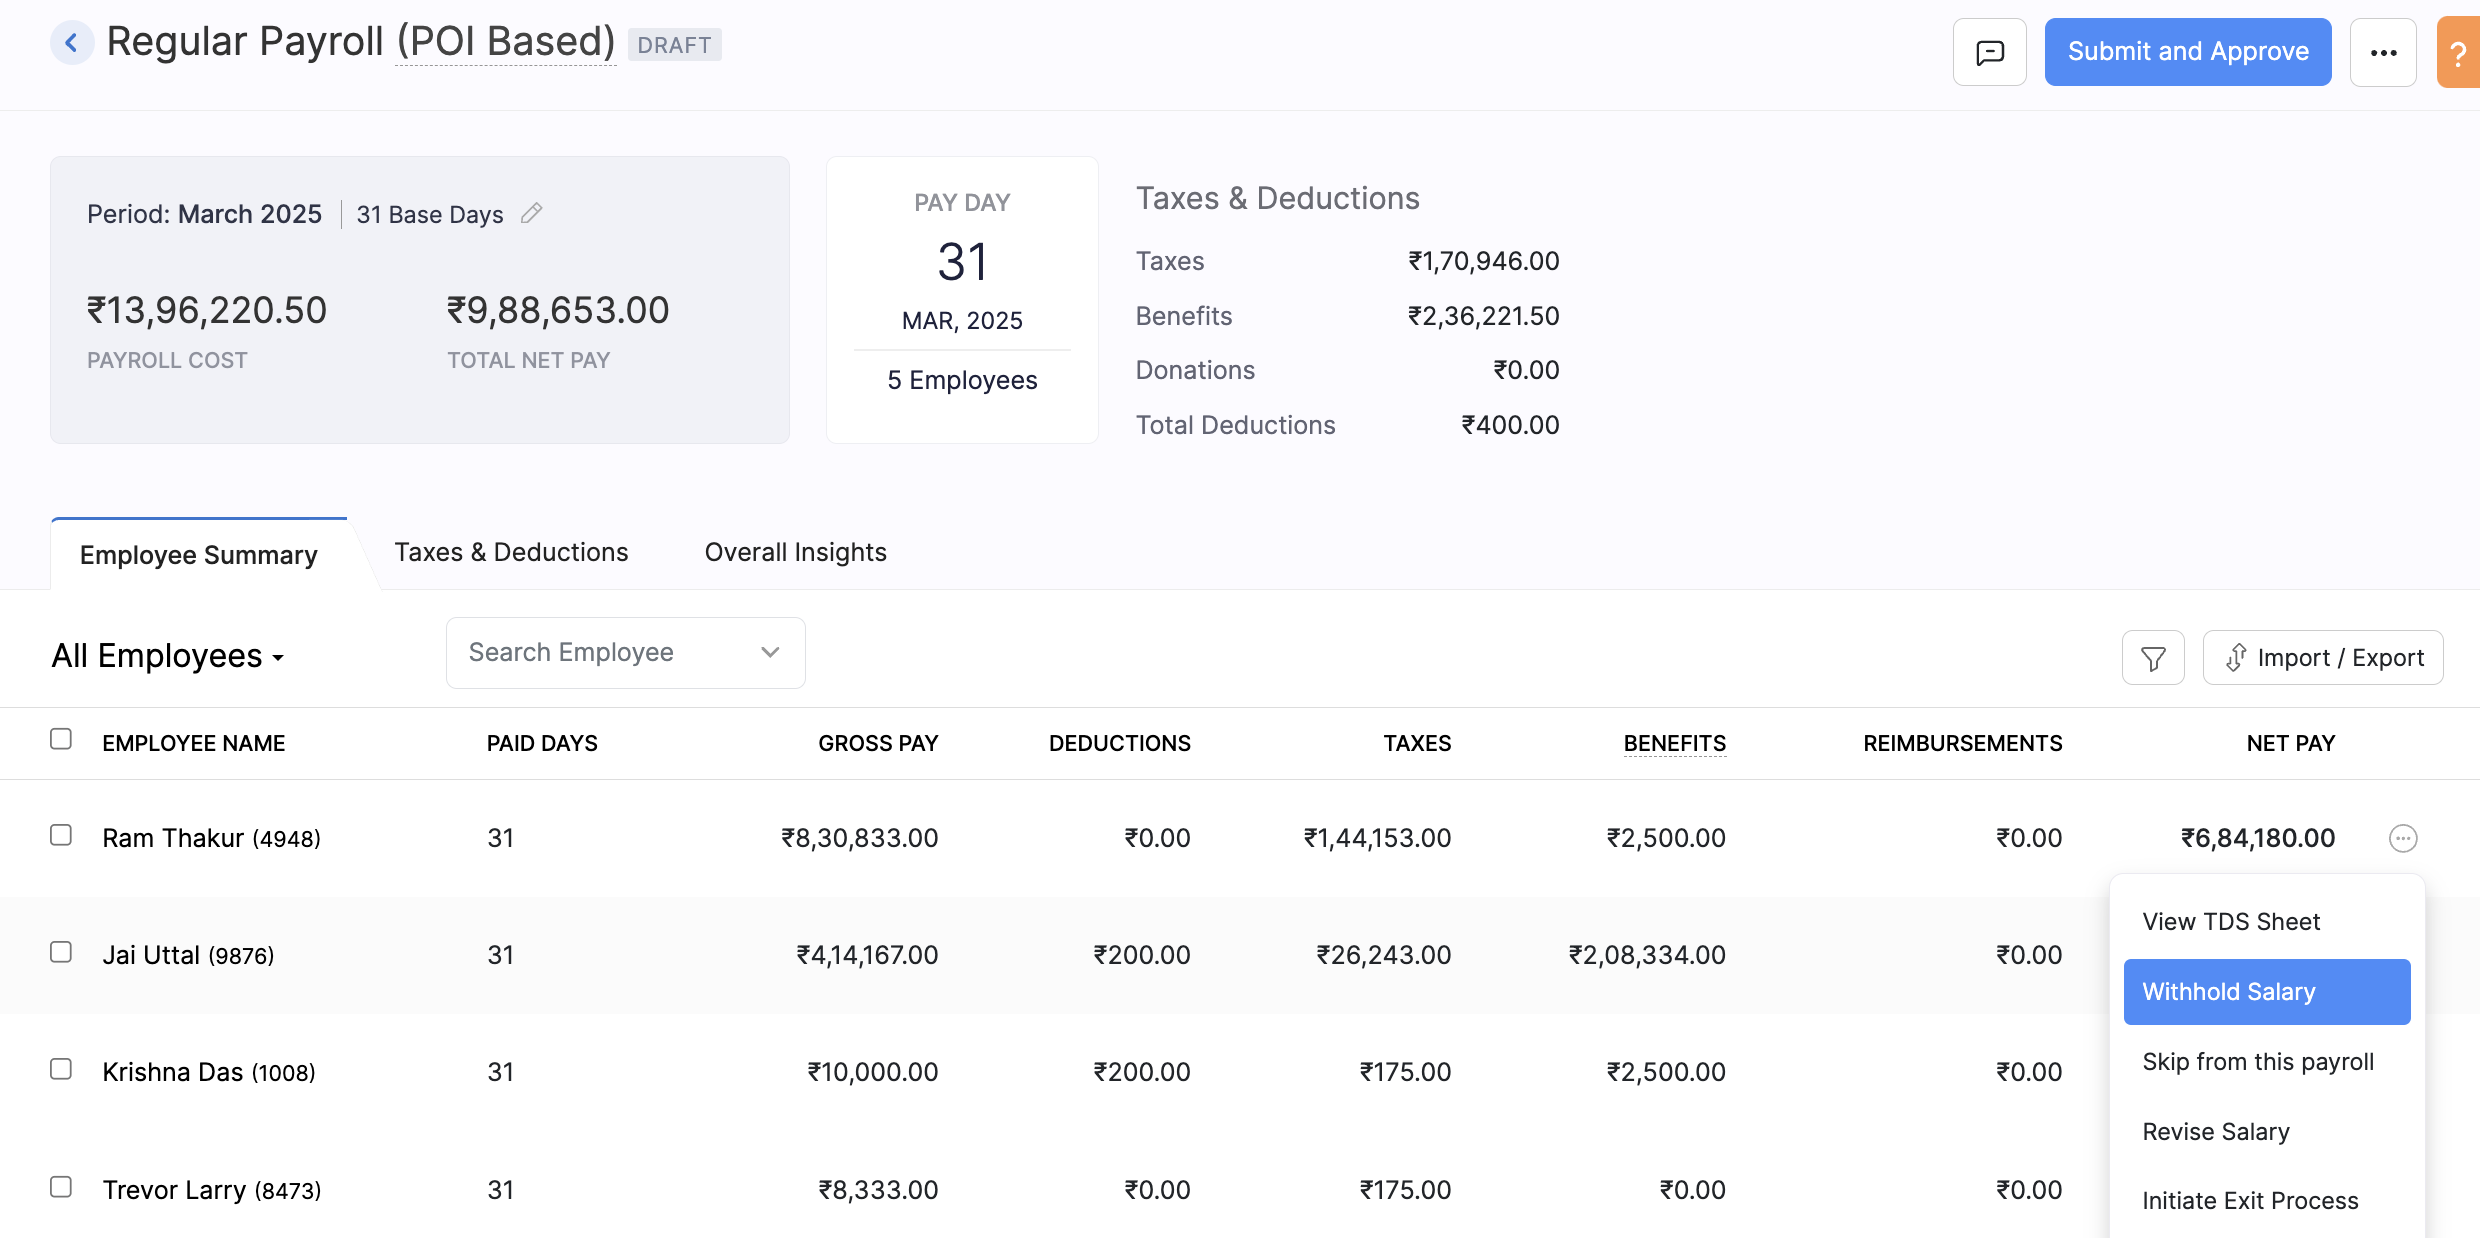2480x1238 pixels.
Task: Switch to Taxes & Deductions tab
Action: pyautogui.click(x=511, y=552)
